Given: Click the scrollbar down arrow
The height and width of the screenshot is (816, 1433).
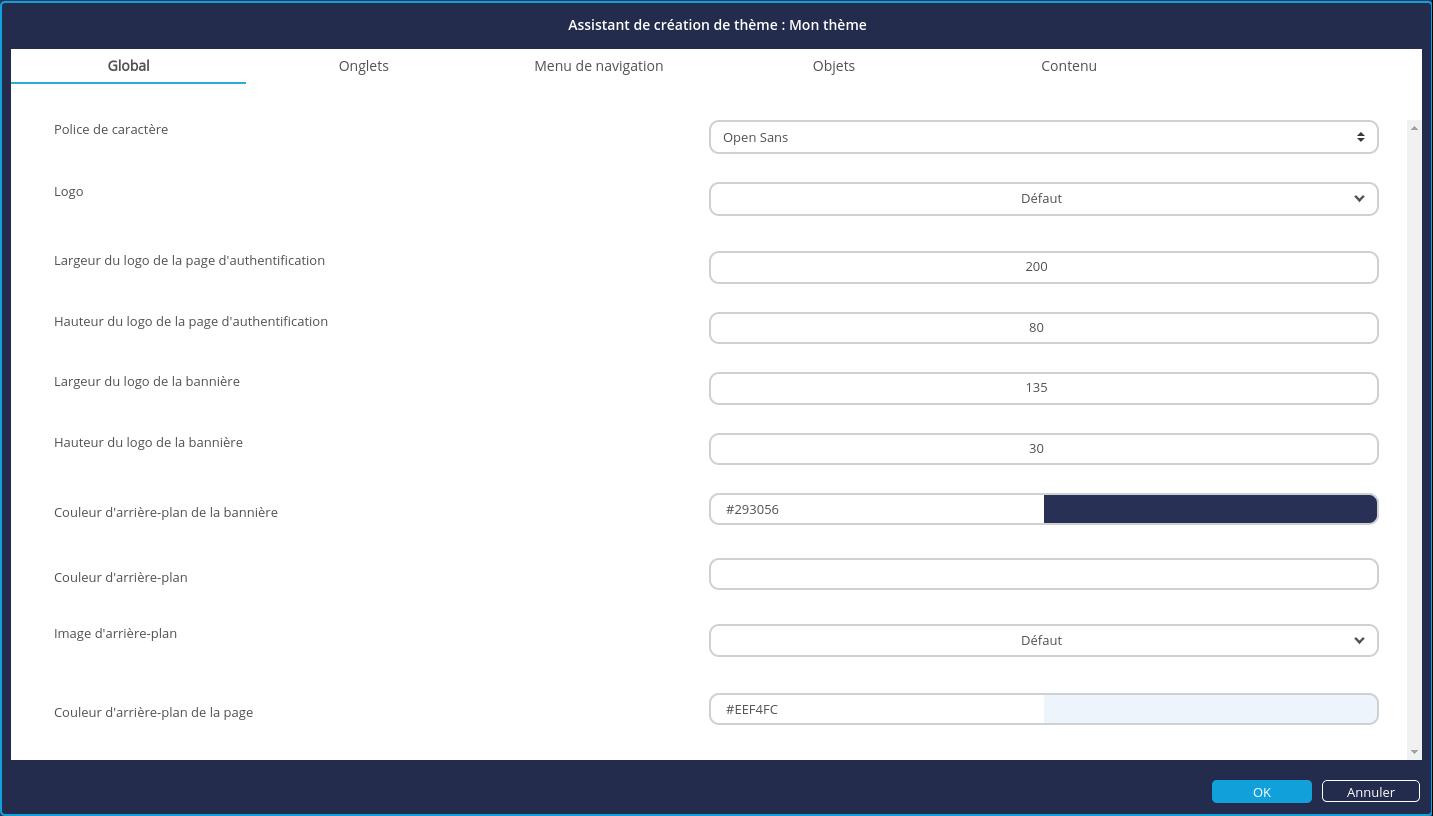Looking at the screenshot, I should (1414, 752).
